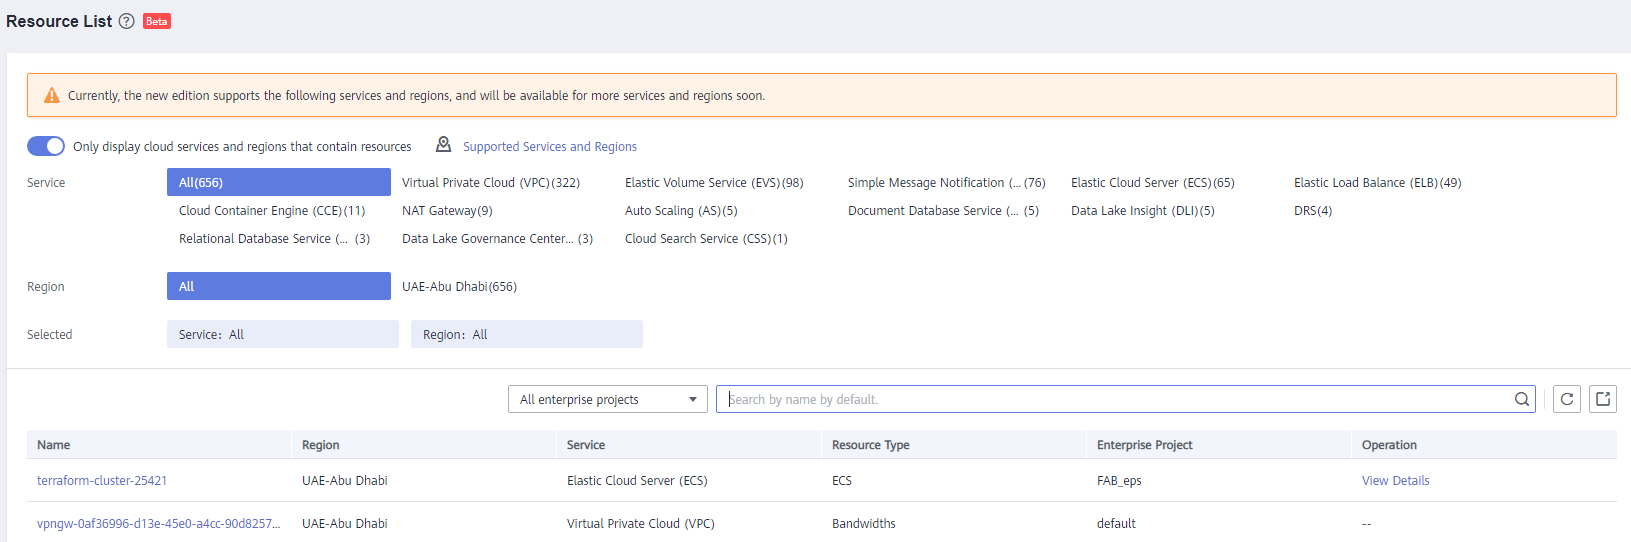Open Supported Services and Regions link

pyautogui.click(x=550, y=146)
